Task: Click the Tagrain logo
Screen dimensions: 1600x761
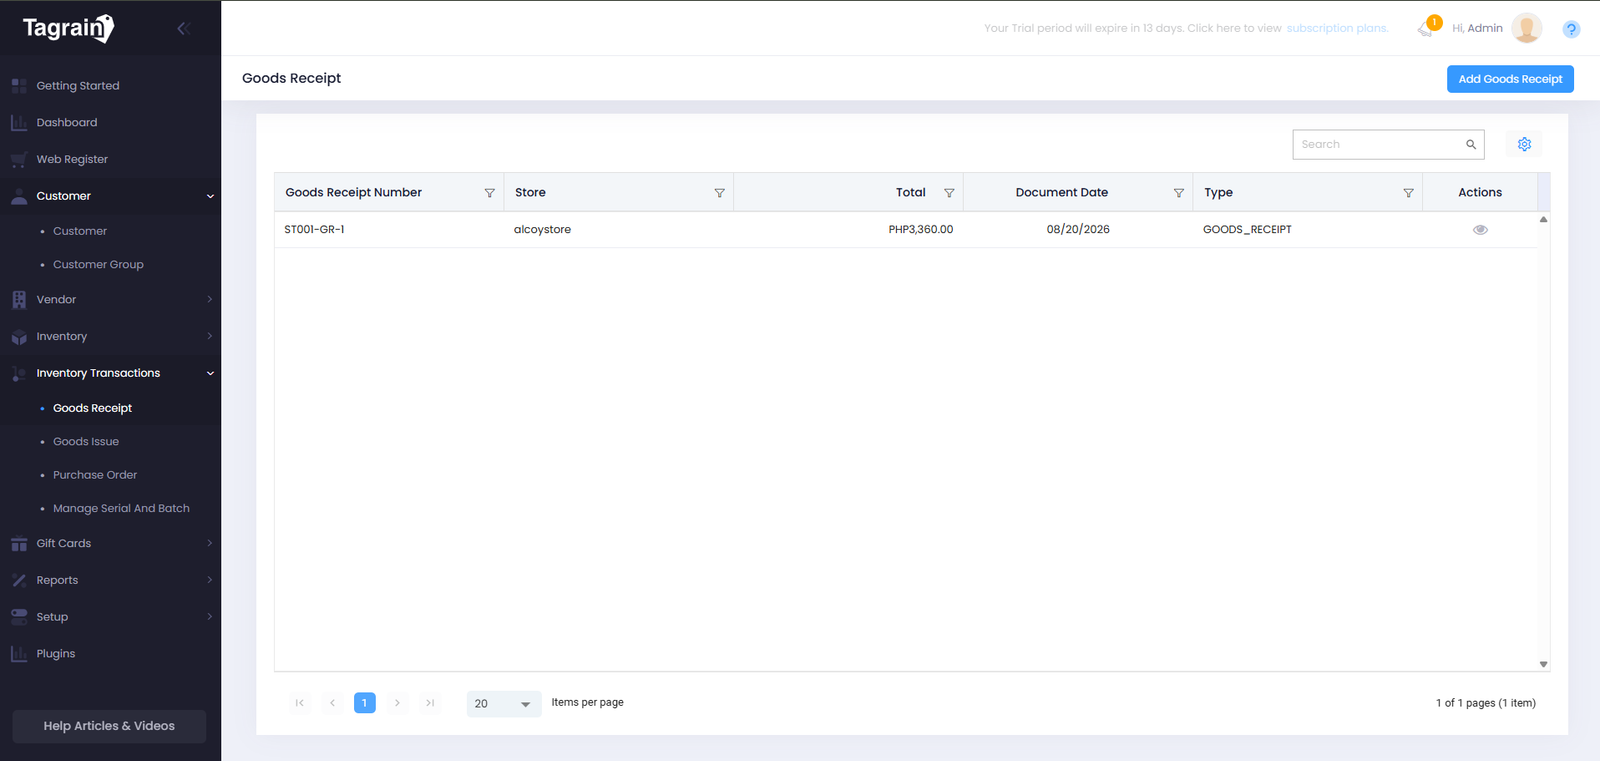Action: [68, 28]
